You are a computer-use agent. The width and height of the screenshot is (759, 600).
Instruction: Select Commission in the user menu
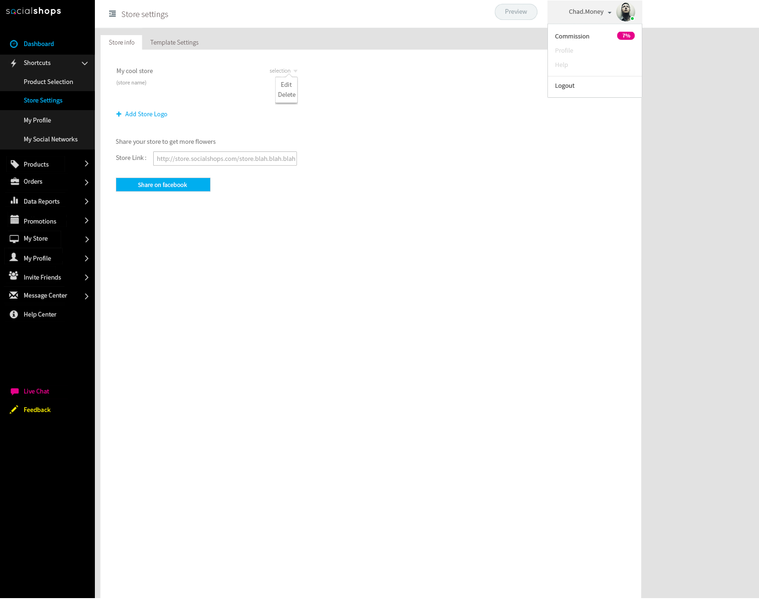[572, 36]
